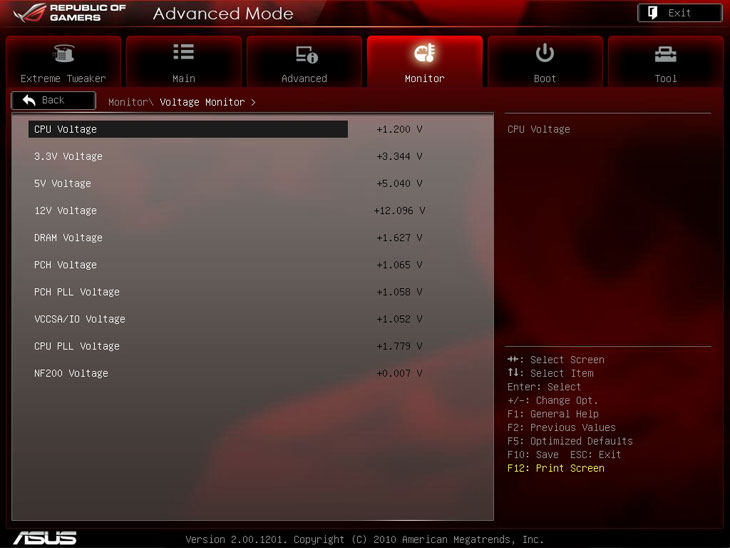Select the 12V Voltage item
Viewport: 730px width, 548px height.
tap(65, 210)
